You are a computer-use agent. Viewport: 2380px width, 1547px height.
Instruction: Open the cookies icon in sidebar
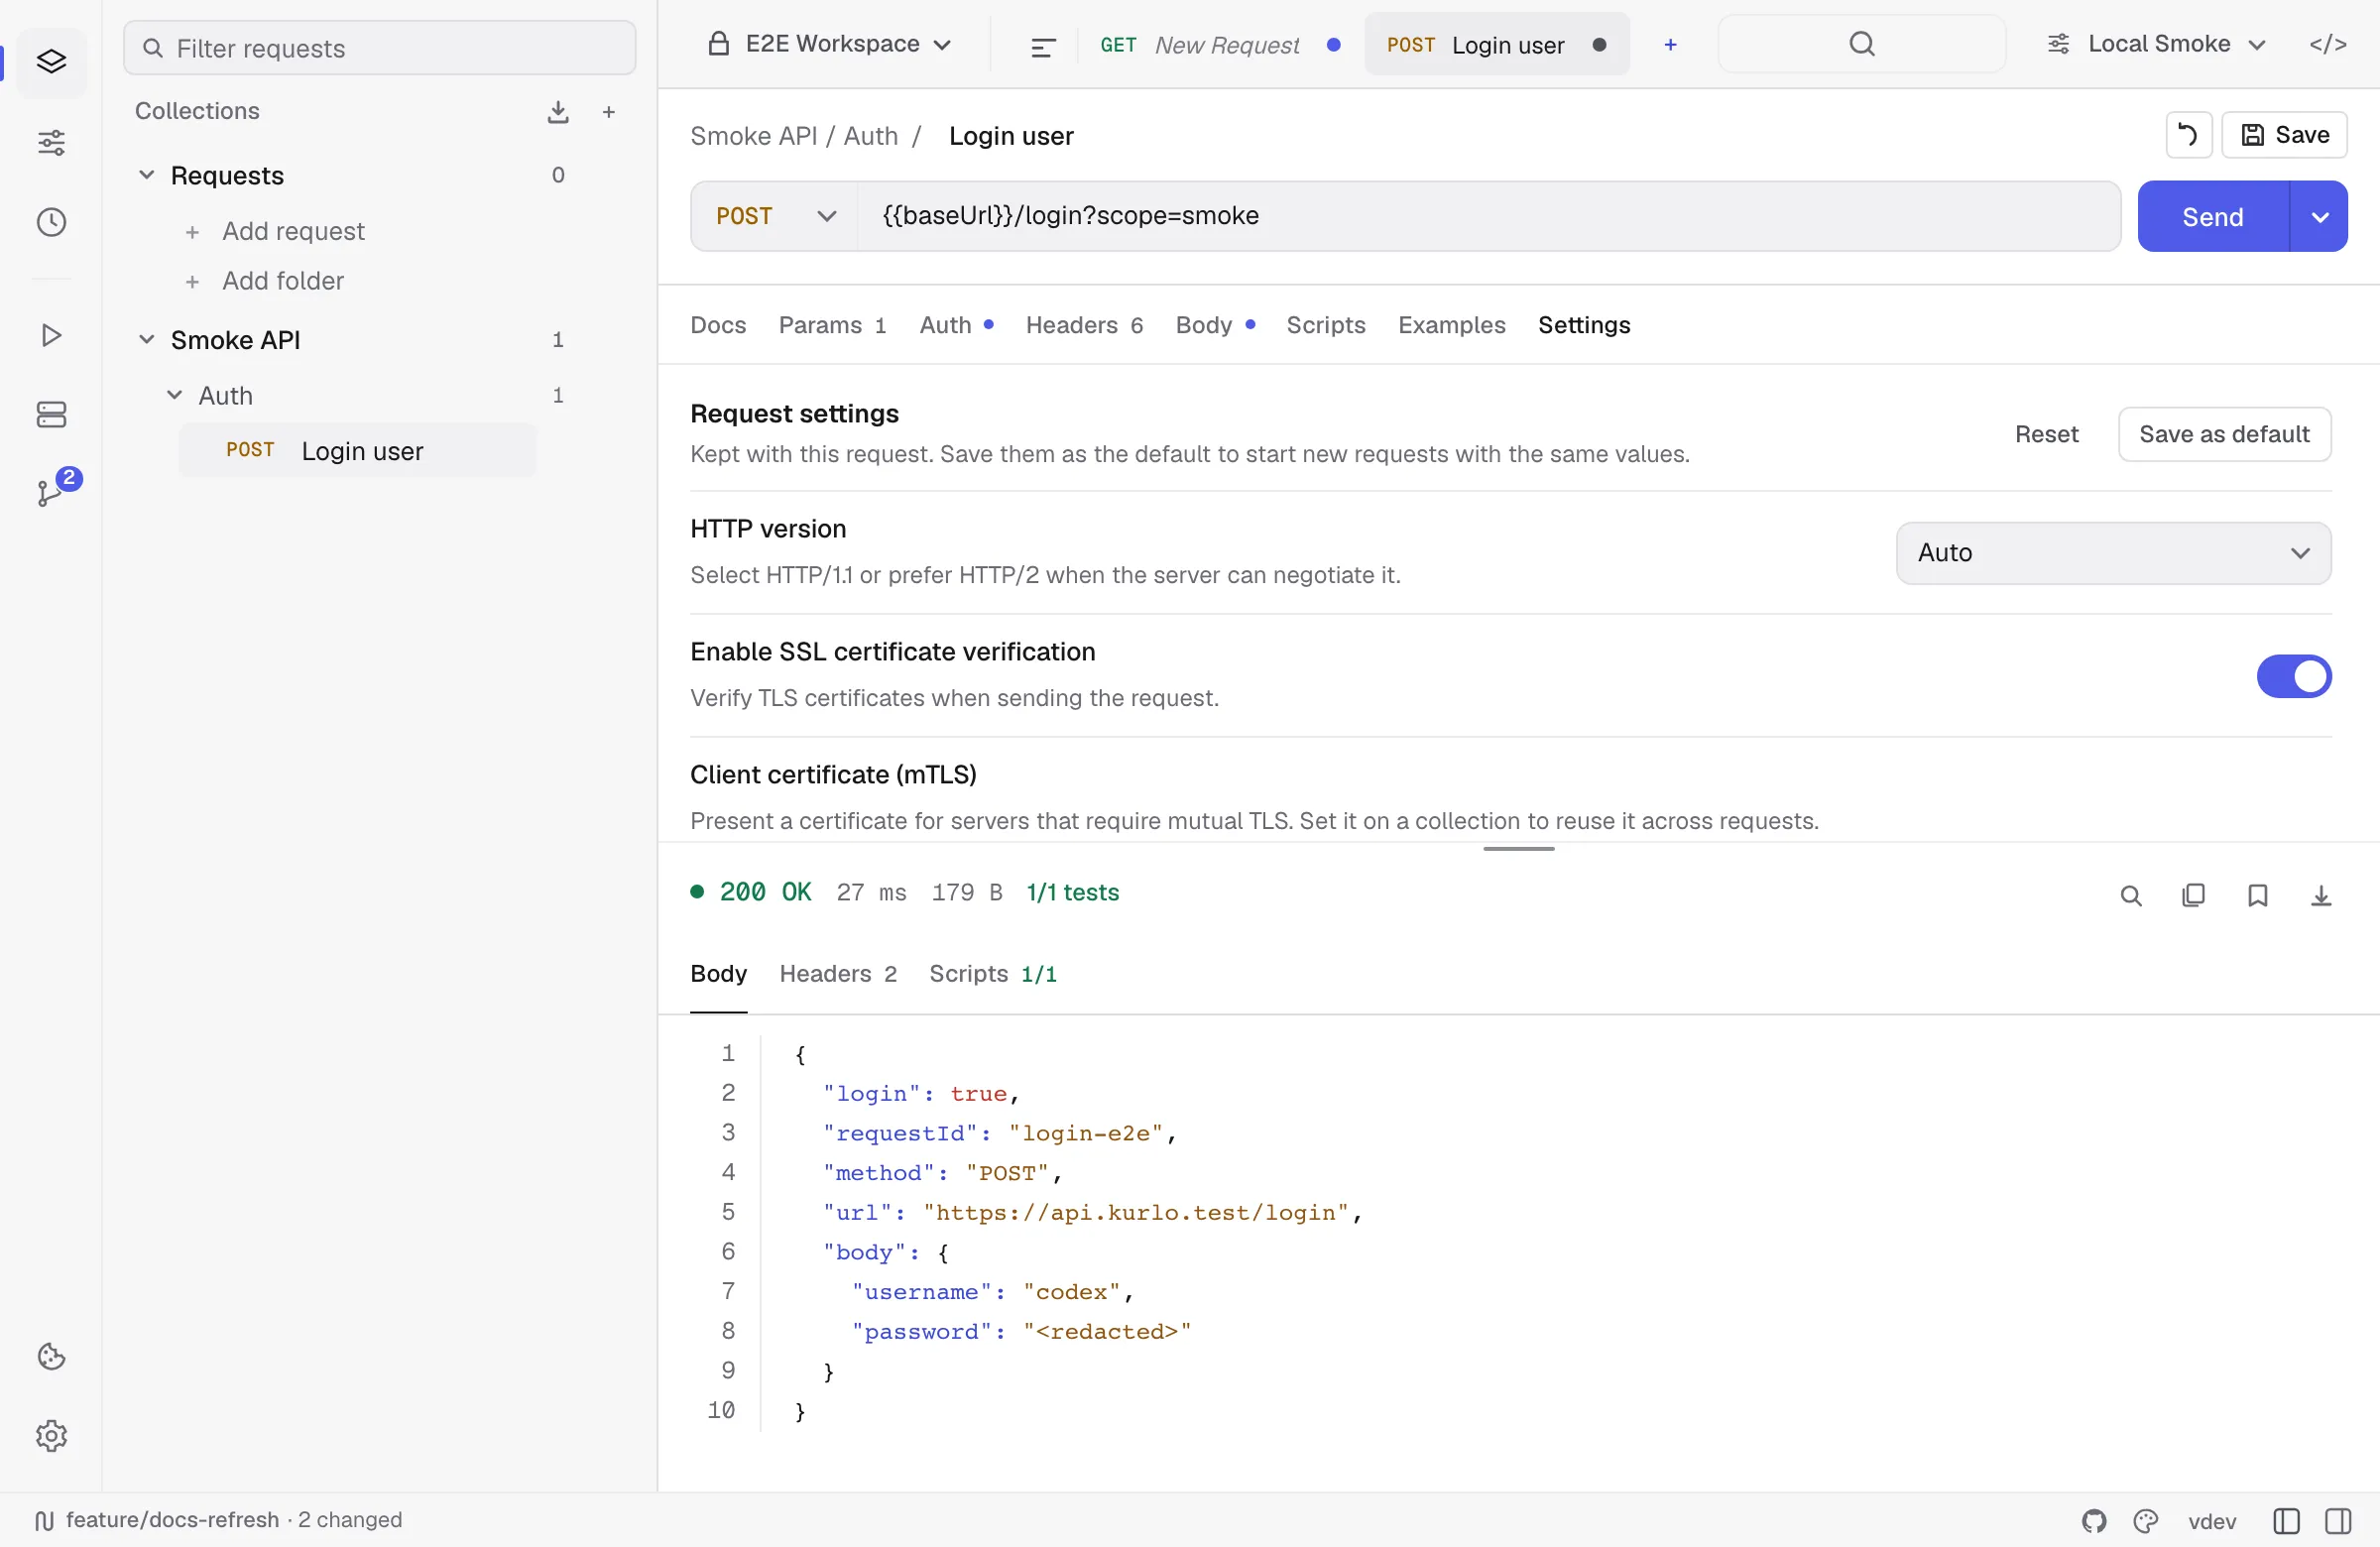click(x=51, y=1356)
